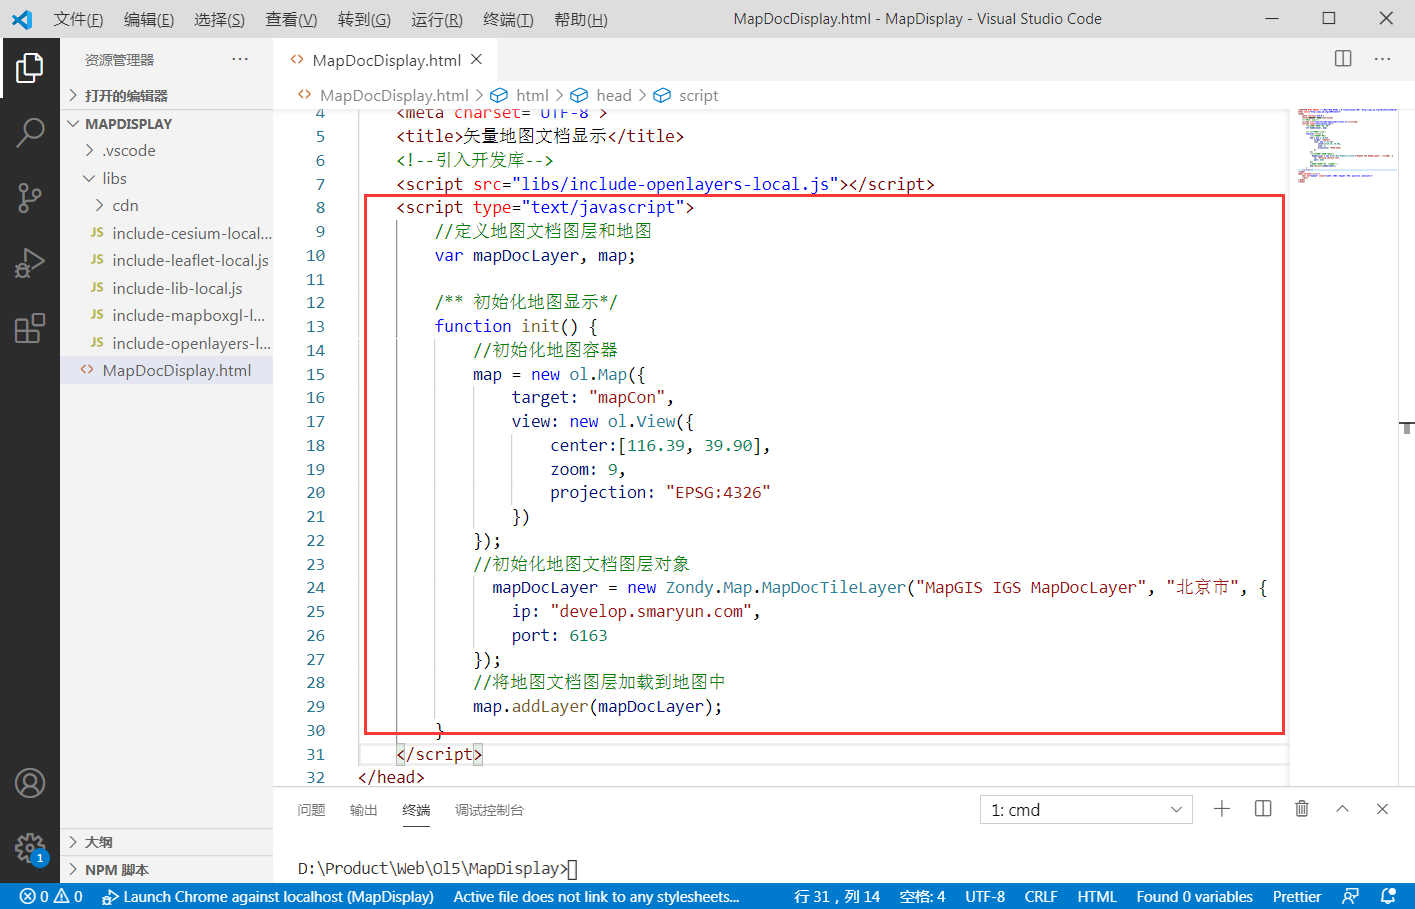Image resolution: width=1415 pixels, height=909 pixels.
Task: Show errors and warnings count in status bar
Action: 52,897
